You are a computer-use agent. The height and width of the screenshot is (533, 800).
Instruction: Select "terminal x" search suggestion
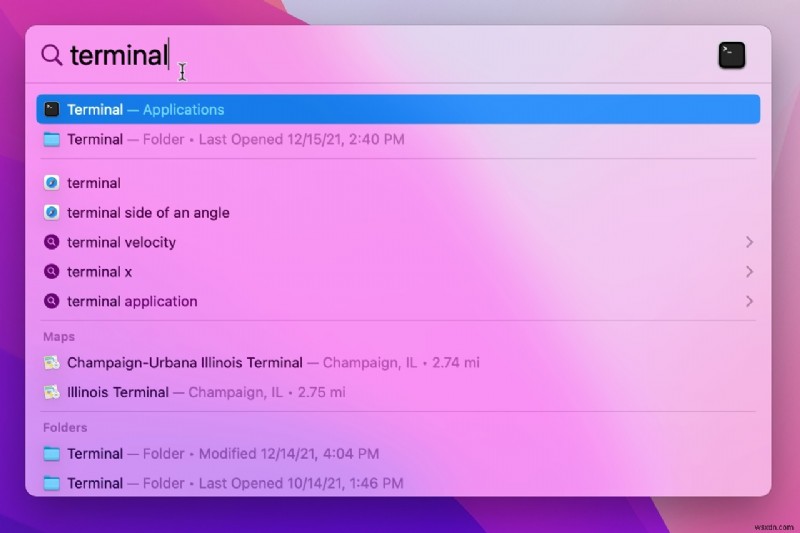(x=398, y=272)
